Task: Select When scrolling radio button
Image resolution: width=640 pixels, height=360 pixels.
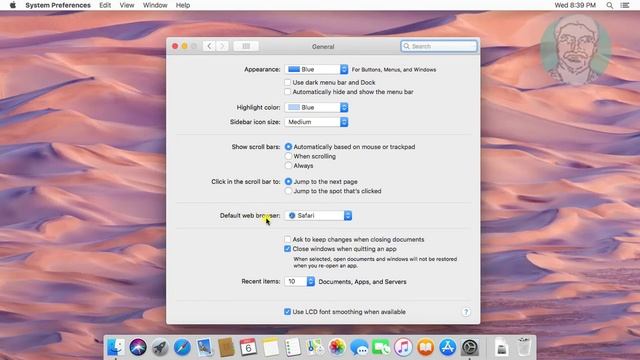Action: point(289,156)
